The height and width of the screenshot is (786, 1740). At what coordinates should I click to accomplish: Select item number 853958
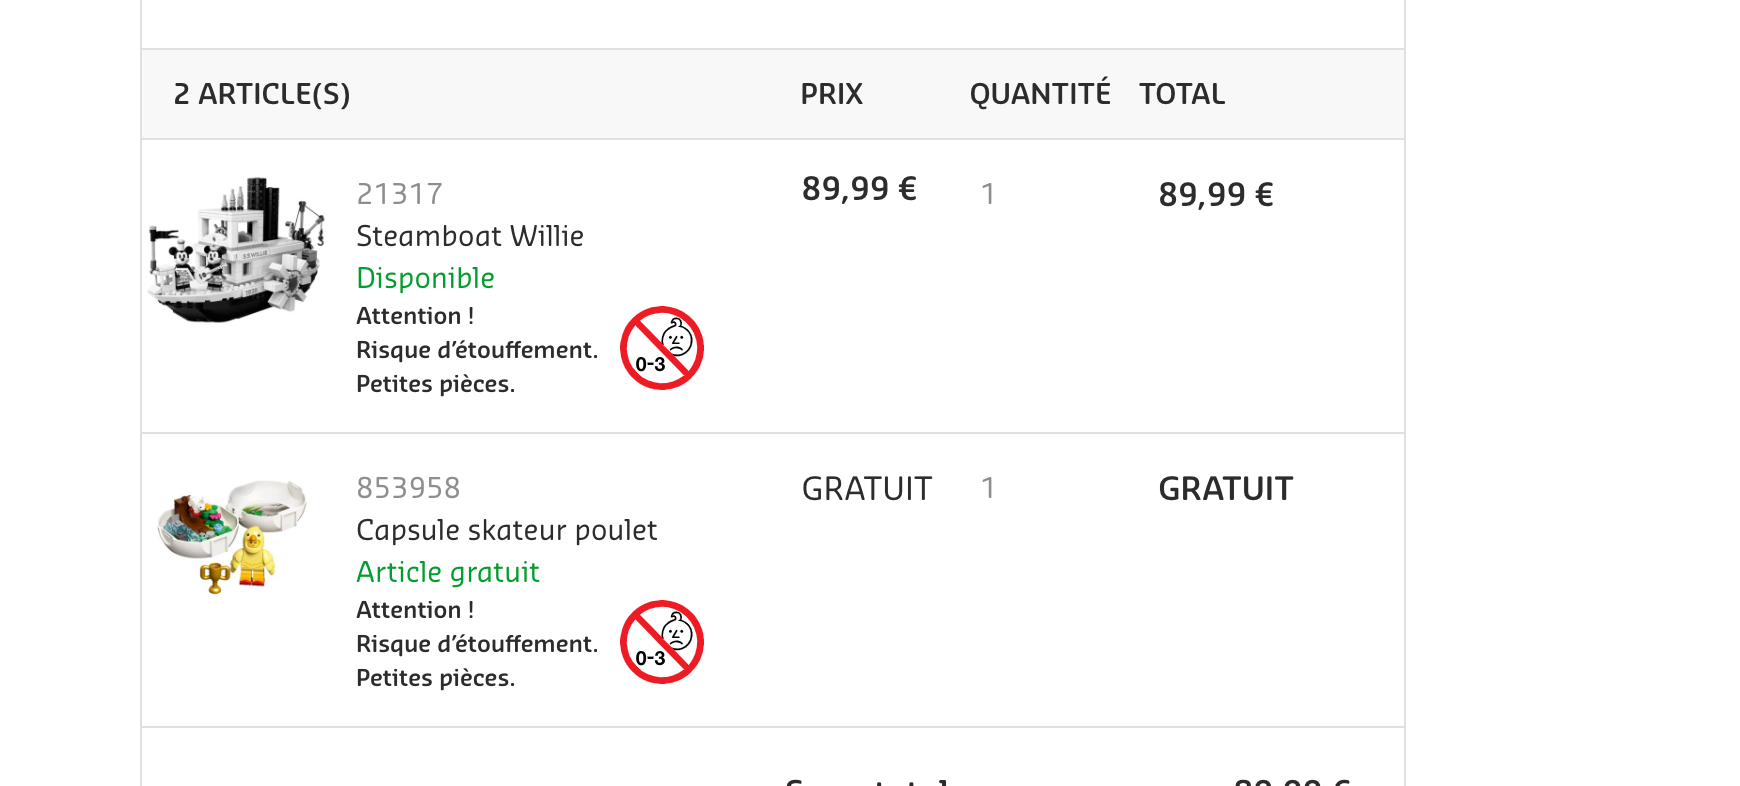pyautogui.click(x=408, y=488)
